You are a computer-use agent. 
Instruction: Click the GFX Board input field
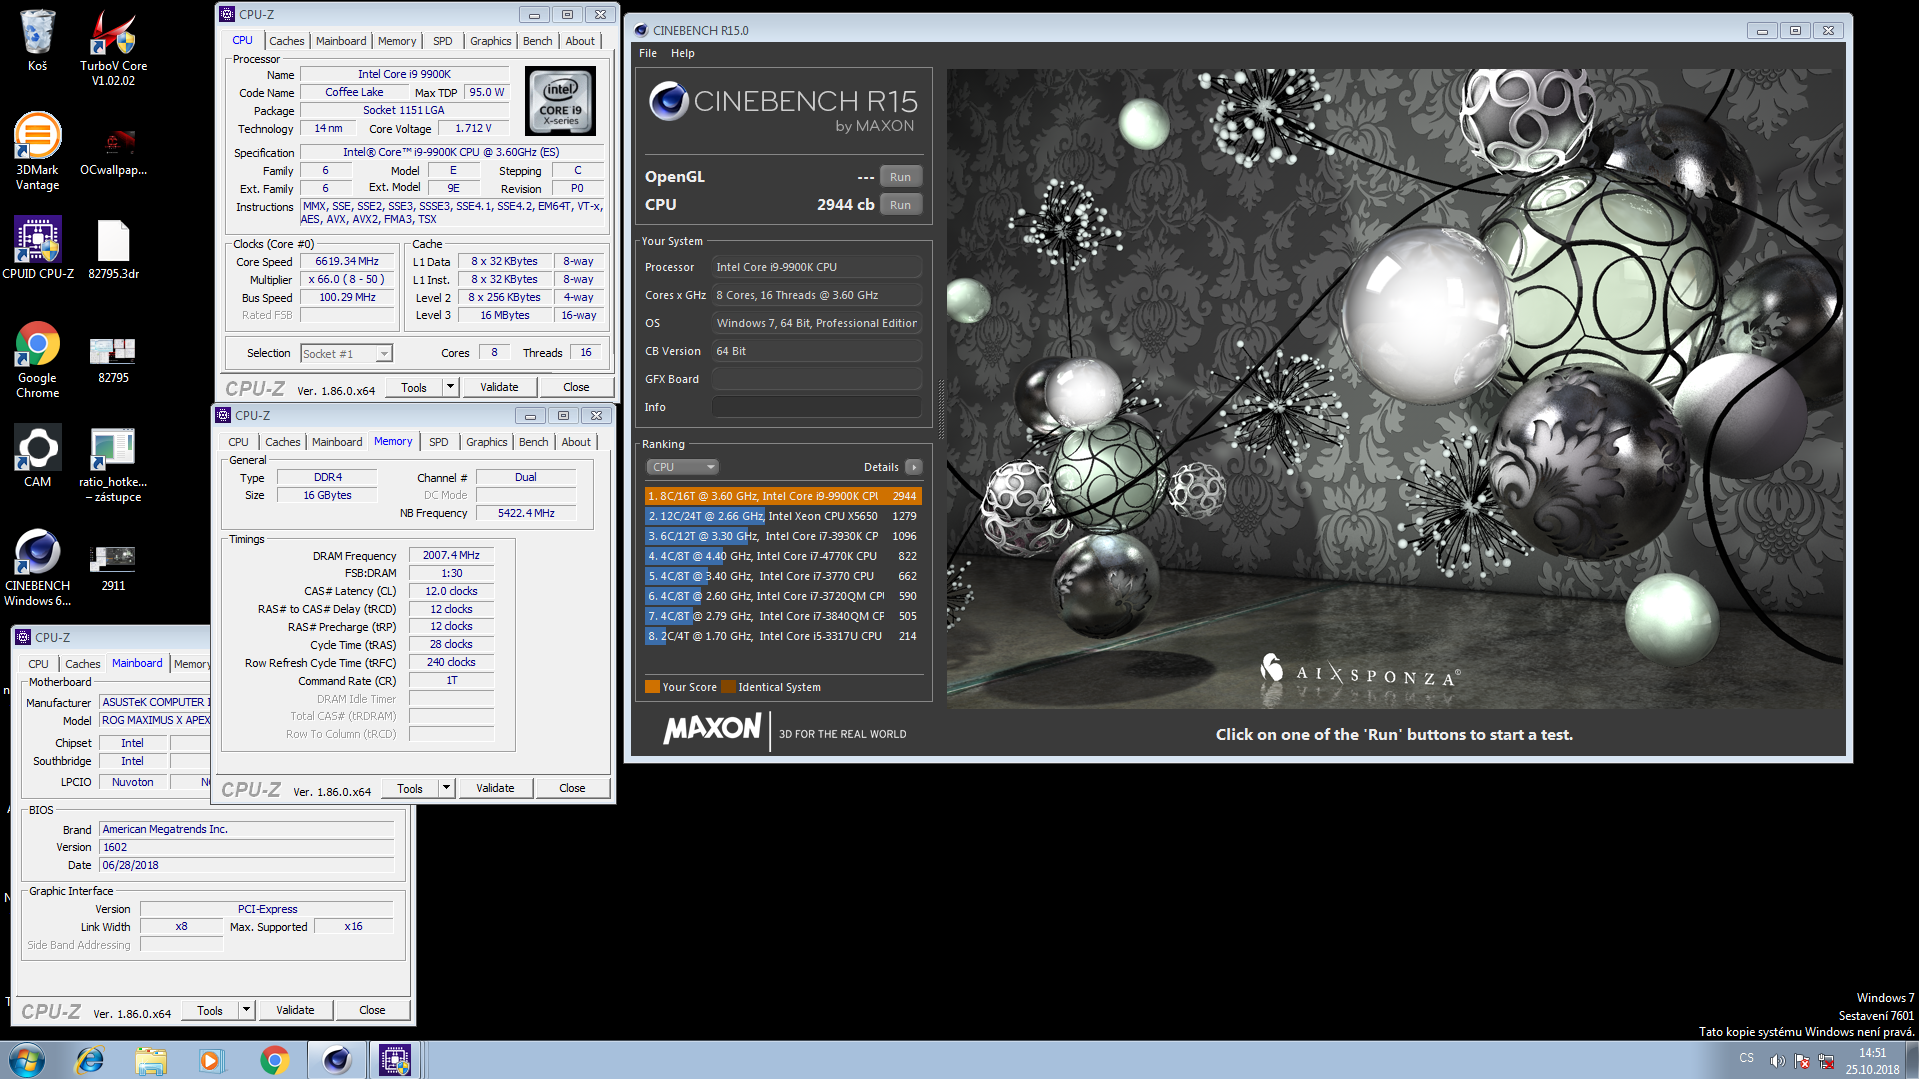pyautogui.click(x=817, y=379)
